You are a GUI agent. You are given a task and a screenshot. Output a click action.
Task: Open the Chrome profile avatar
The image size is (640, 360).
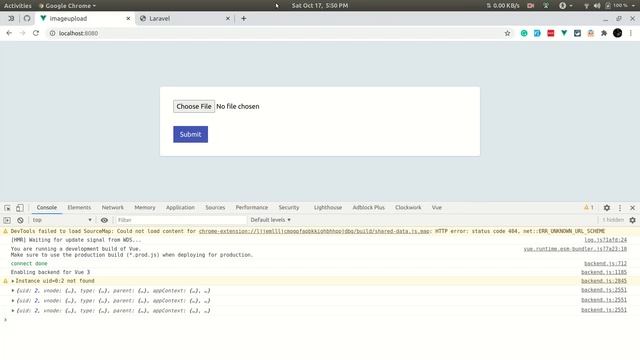[x=618, y=33]
